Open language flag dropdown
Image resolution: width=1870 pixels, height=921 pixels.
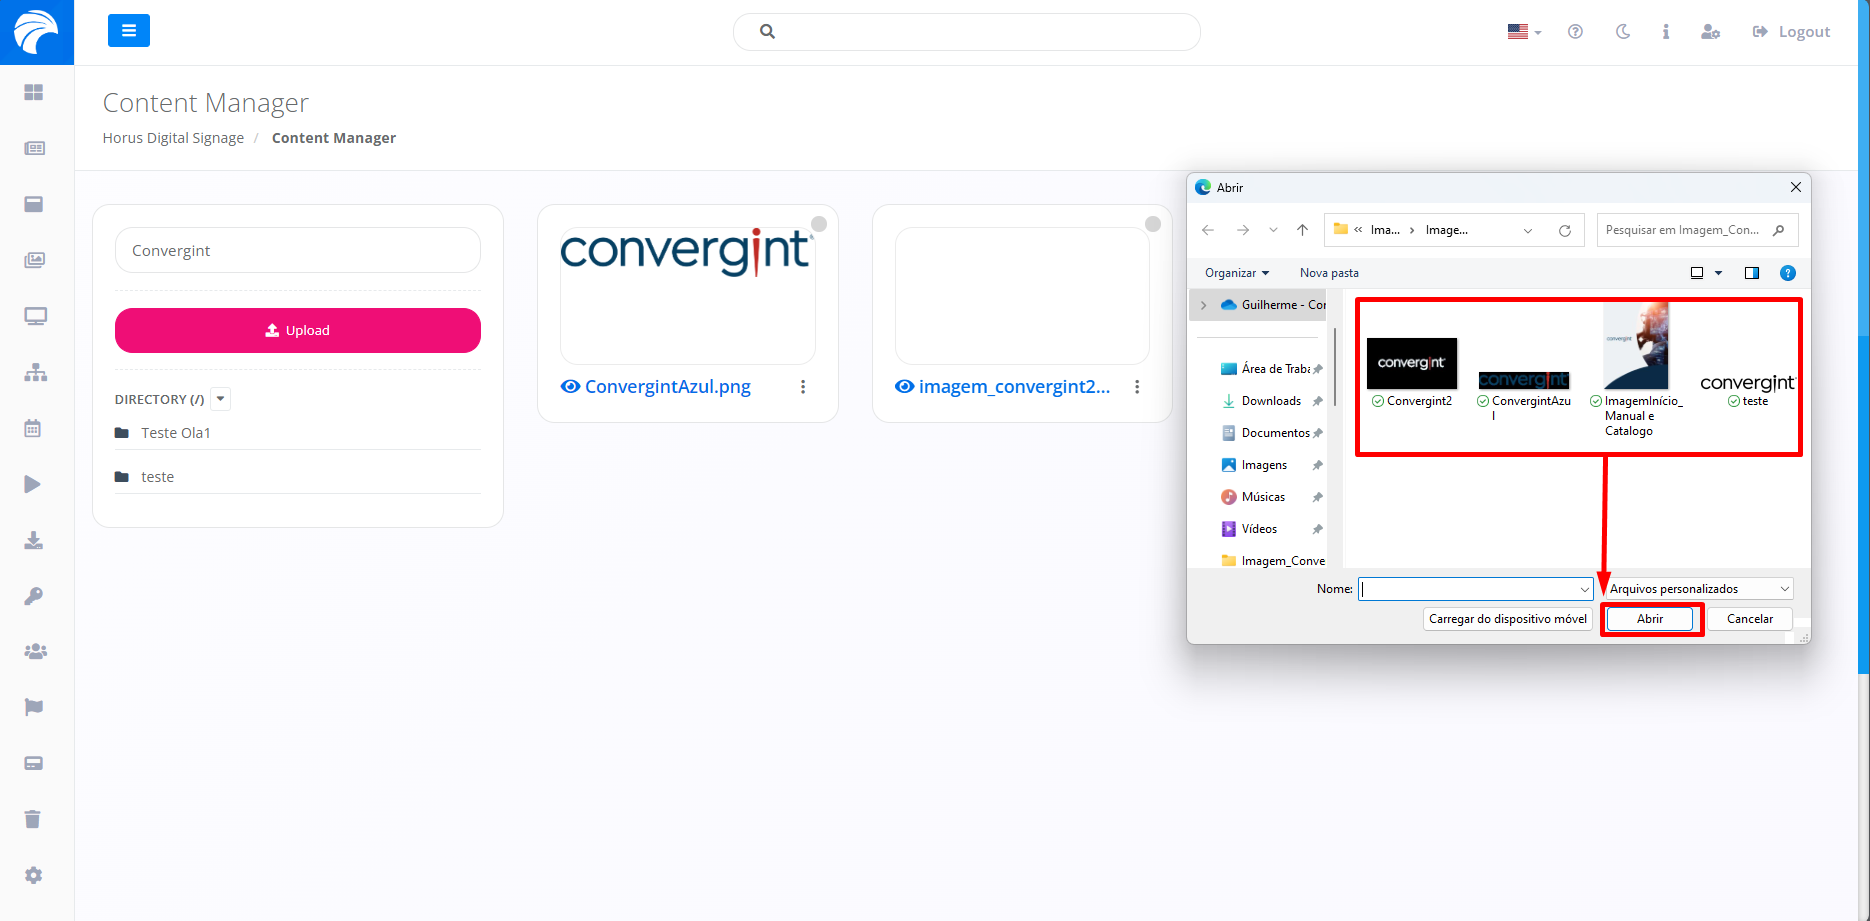1524,32
